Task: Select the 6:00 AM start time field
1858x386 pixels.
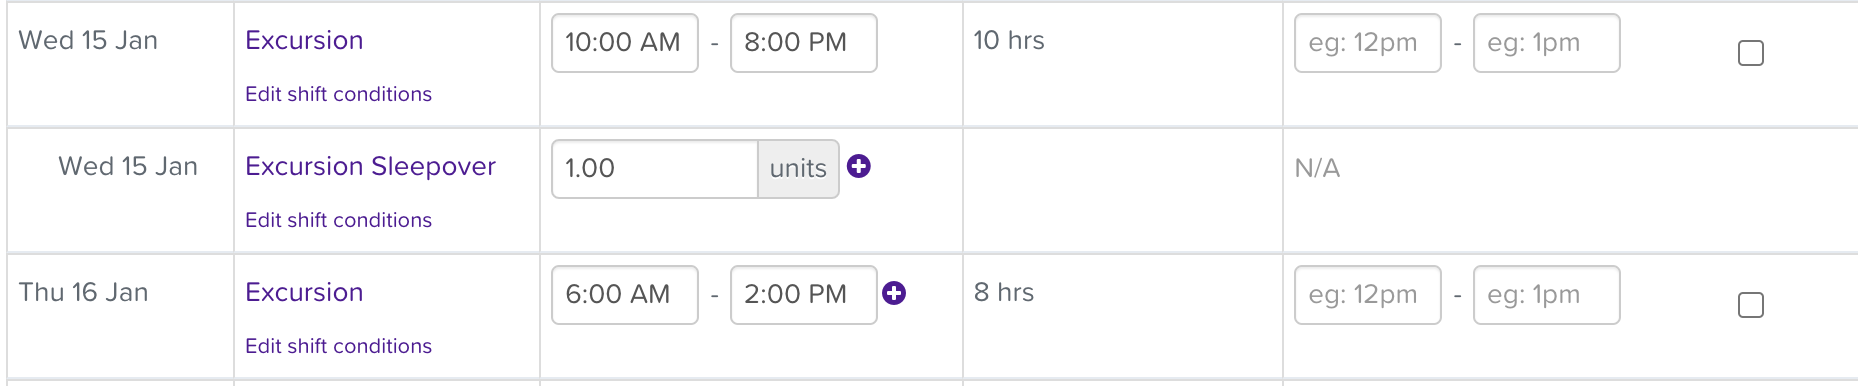Action: tap(625, 295)
